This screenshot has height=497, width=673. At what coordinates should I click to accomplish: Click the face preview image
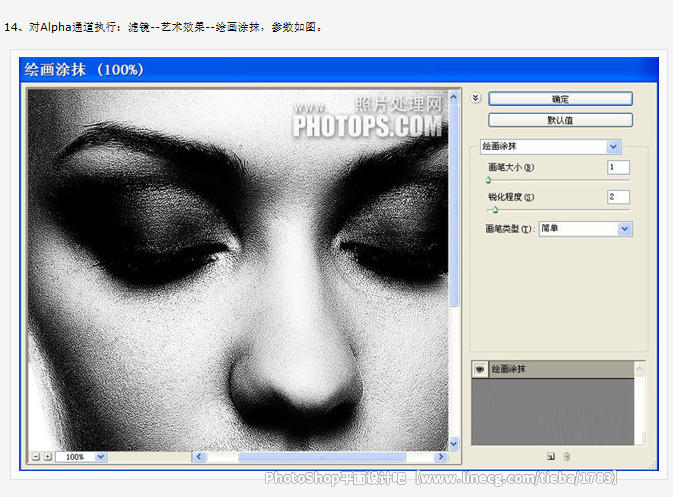pos(238,270)
